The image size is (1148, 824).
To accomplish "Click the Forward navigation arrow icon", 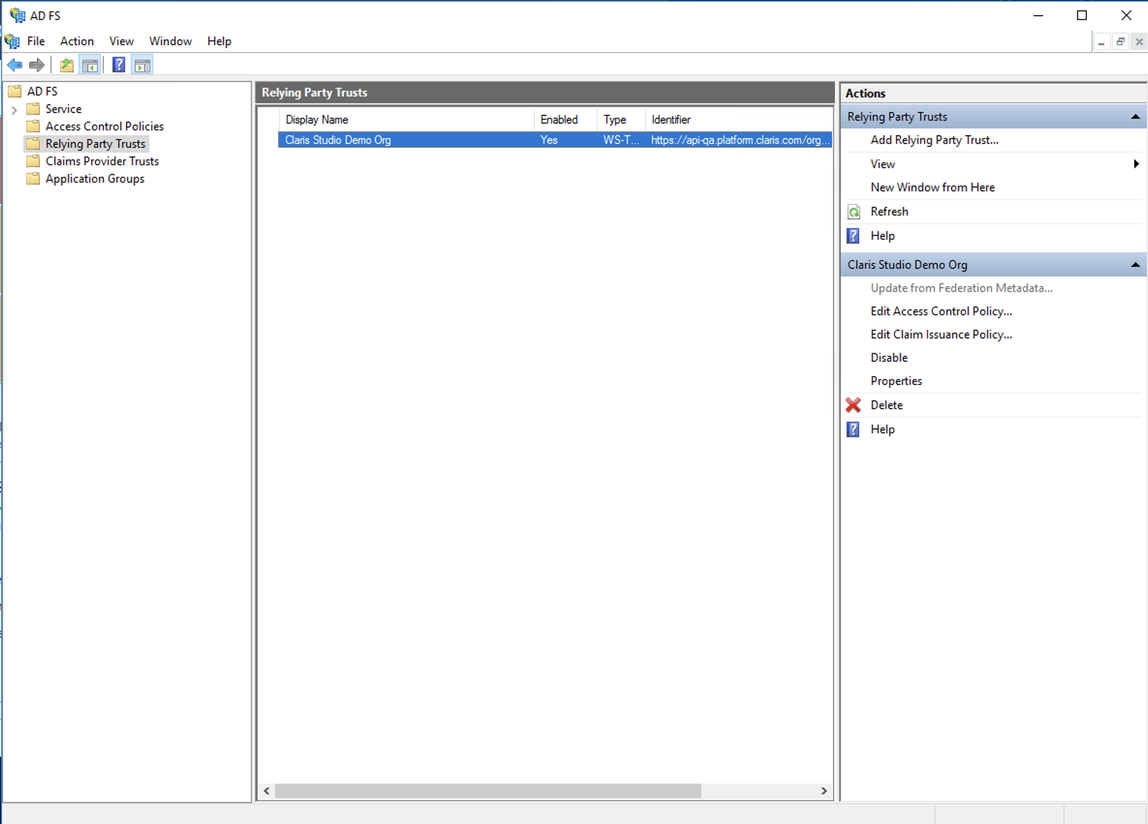I will [38, 64].
